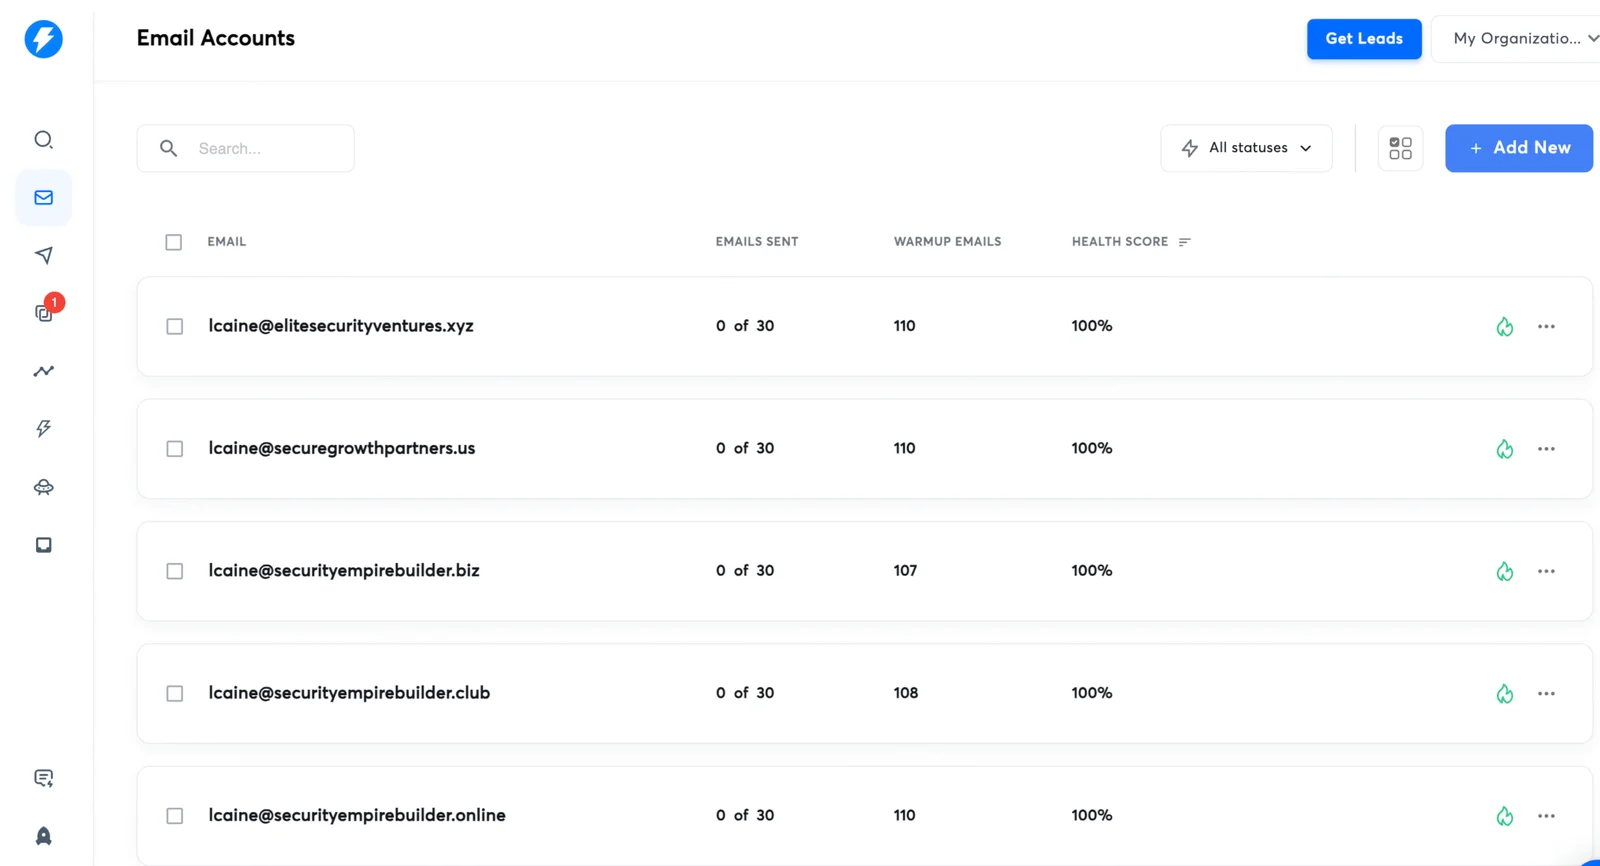This screenshot has width=1600, height=866.
Task: Check the box for lcaine@securegrowthpartners.us
Action: coord(175,449)
